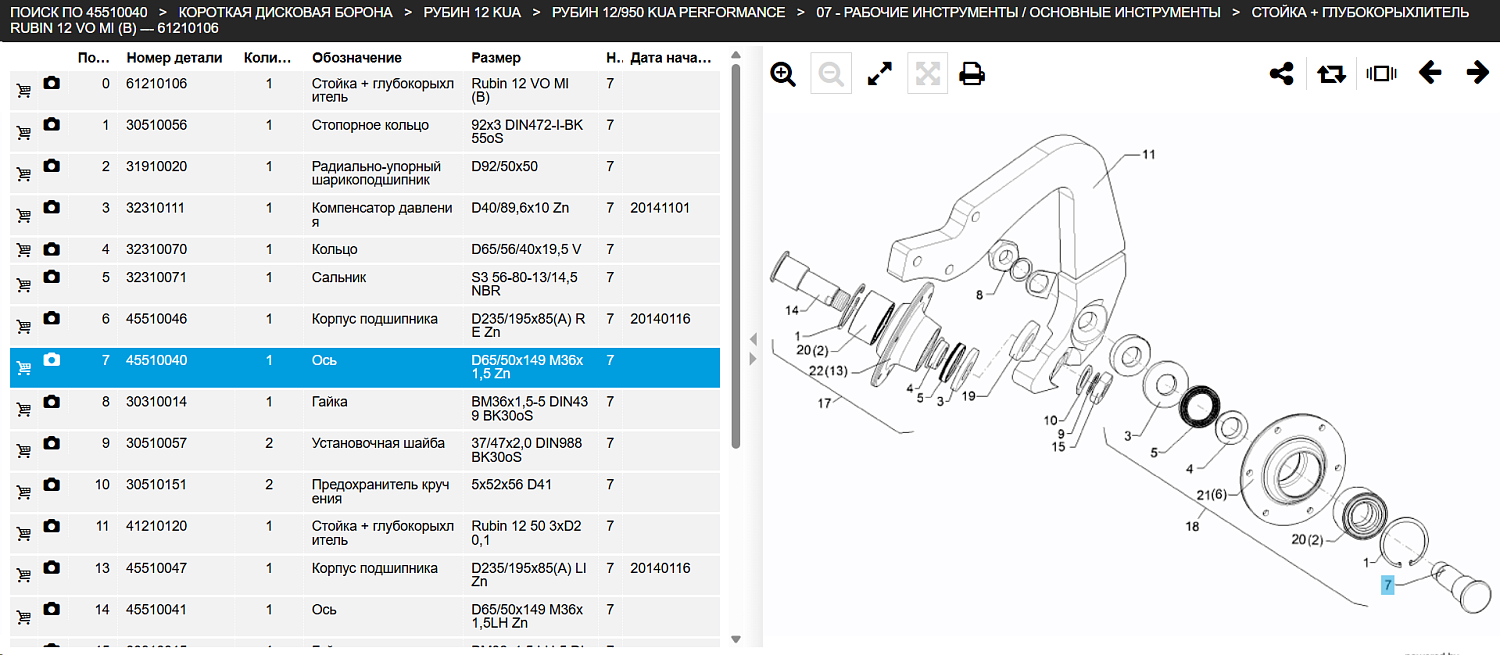Image resolution: width=1500 pixels, height=655 pixels.
Task: Add part 32310070 to cart
Action: point(23,250)
